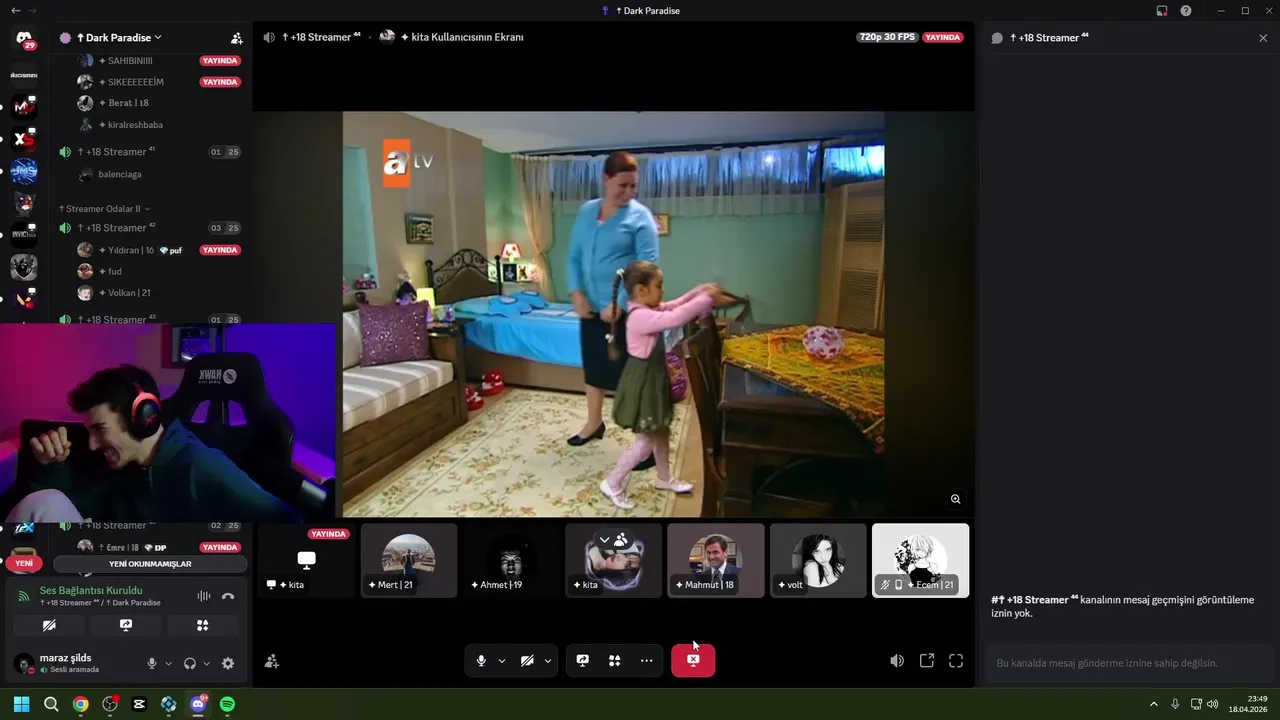Click YAYINDA badge next to SIKEEEEEEİM
The image size is (1280, 720).
point(220,82)
